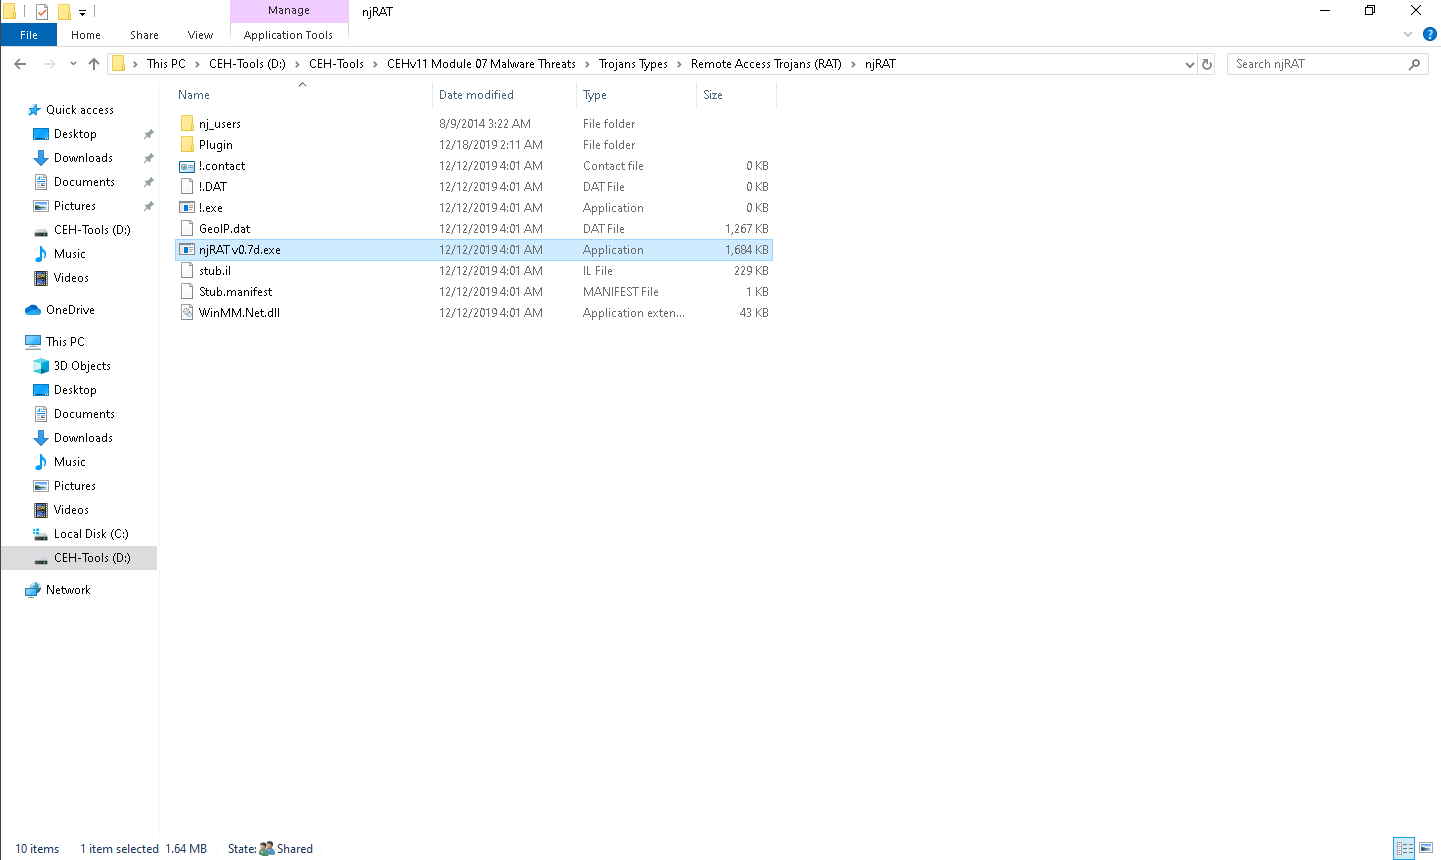Select the !.exe application icon

click(187, 208)
